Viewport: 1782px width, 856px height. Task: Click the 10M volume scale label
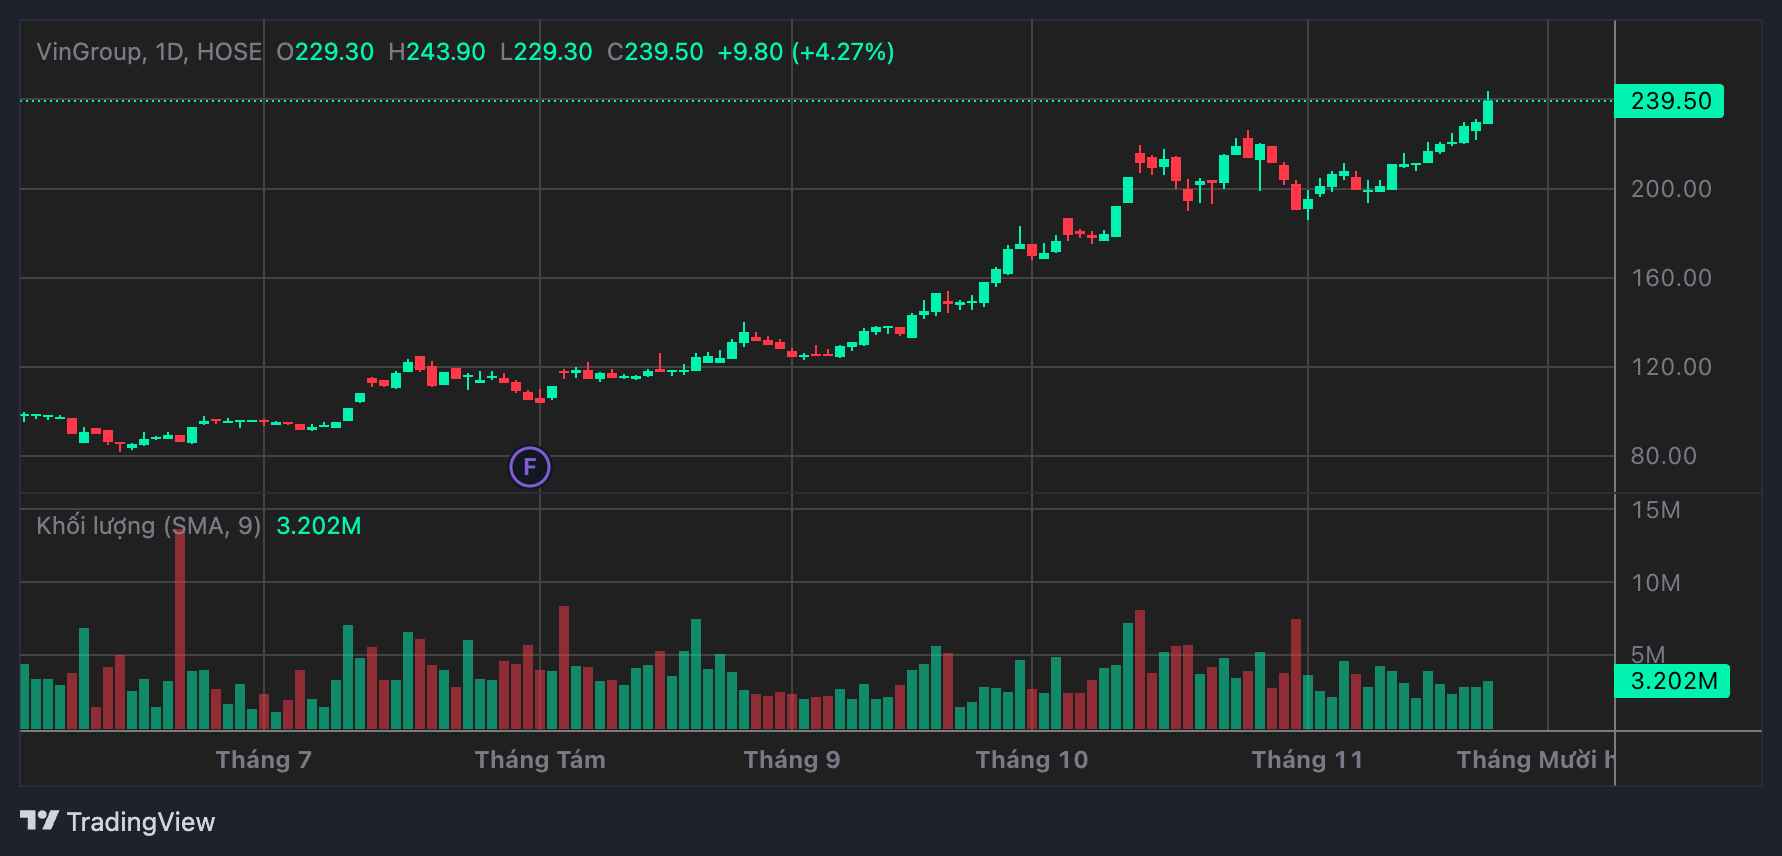pyautogui.click(x=1656, y=583)
